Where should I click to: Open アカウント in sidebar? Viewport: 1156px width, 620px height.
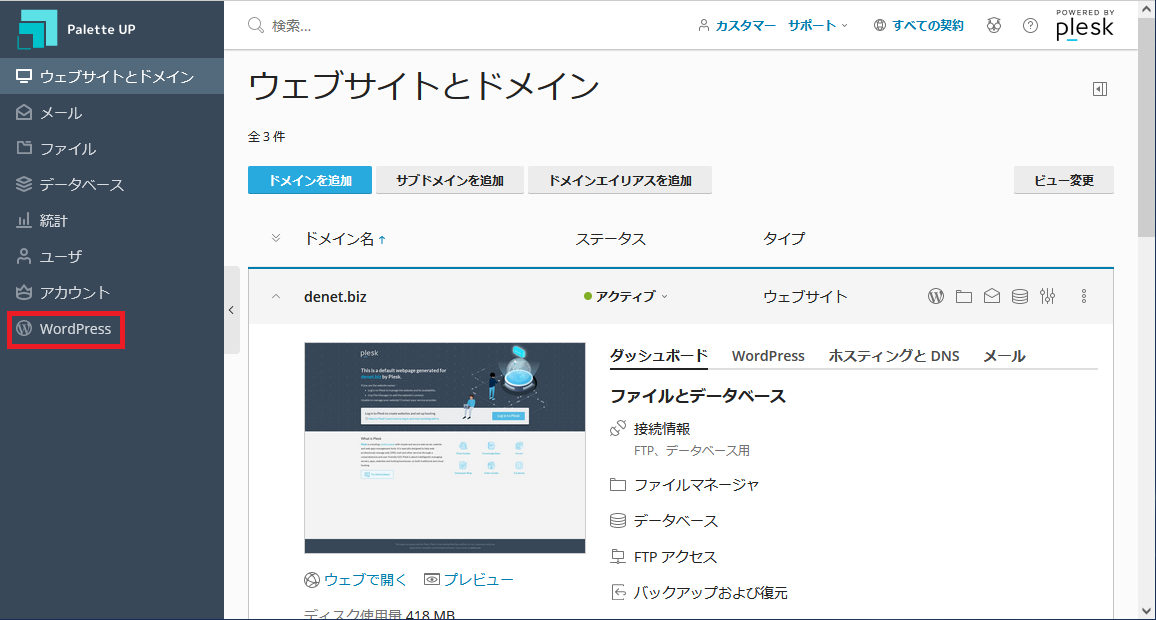click(111, 293)
